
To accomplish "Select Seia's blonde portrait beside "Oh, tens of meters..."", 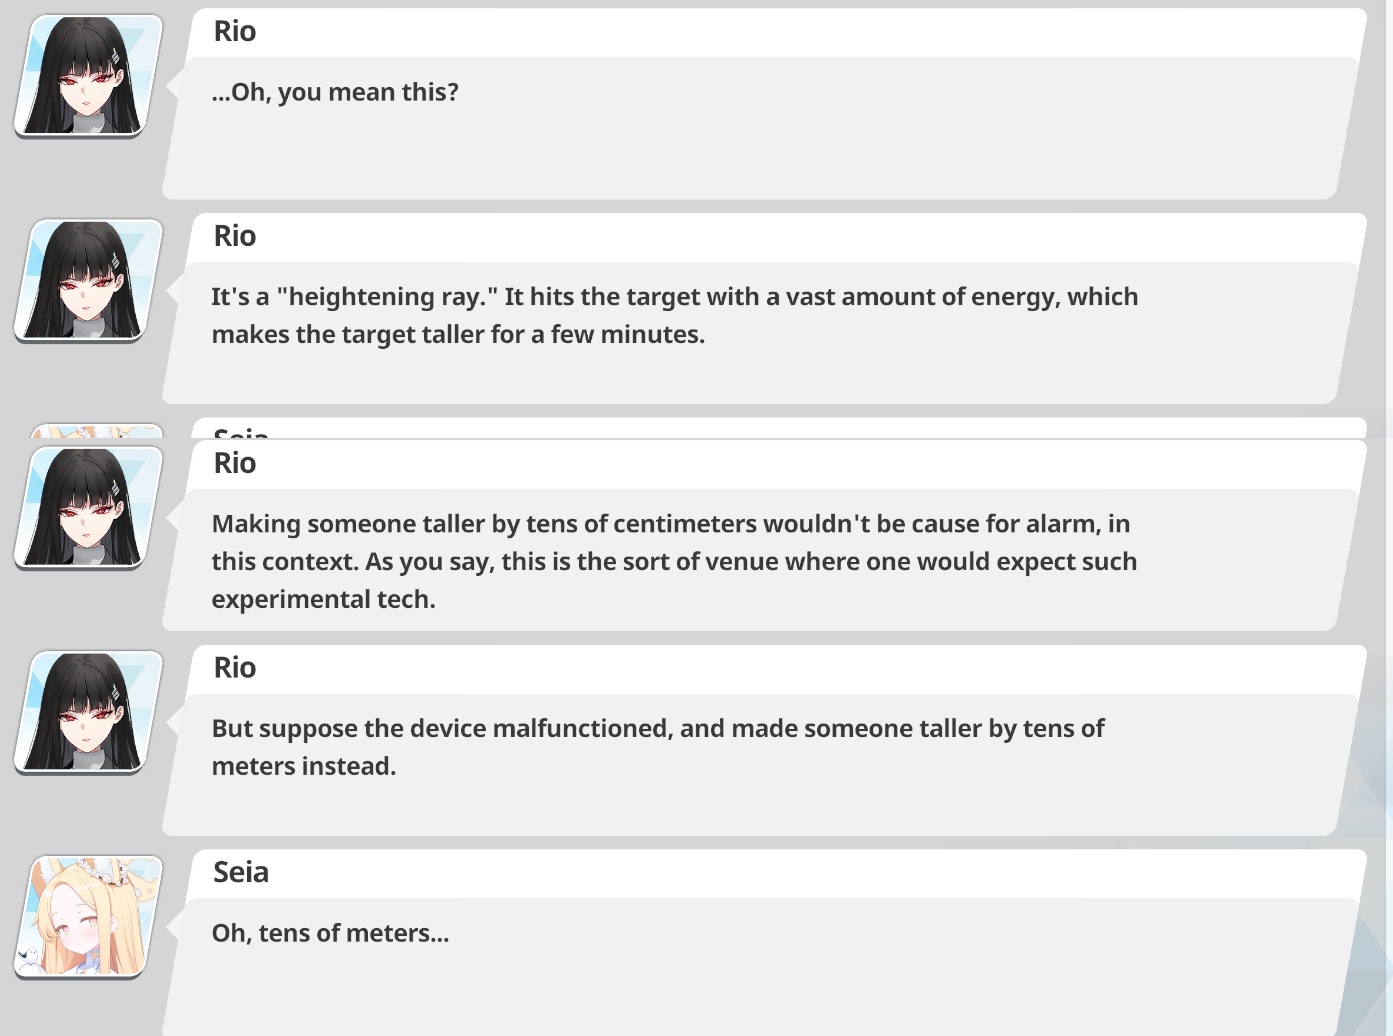I will [x=88, y=917].
